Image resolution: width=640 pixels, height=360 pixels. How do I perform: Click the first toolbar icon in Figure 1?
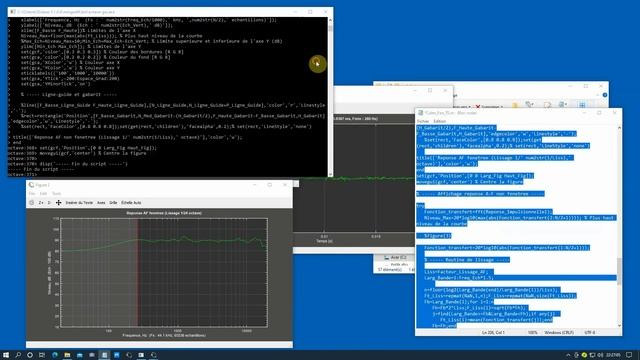point(31,203)
